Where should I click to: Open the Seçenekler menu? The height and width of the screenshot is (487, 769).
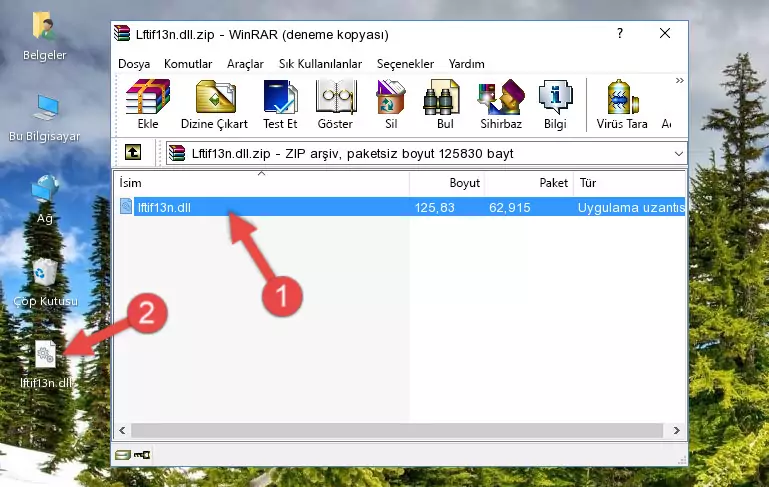click(405, 64)
